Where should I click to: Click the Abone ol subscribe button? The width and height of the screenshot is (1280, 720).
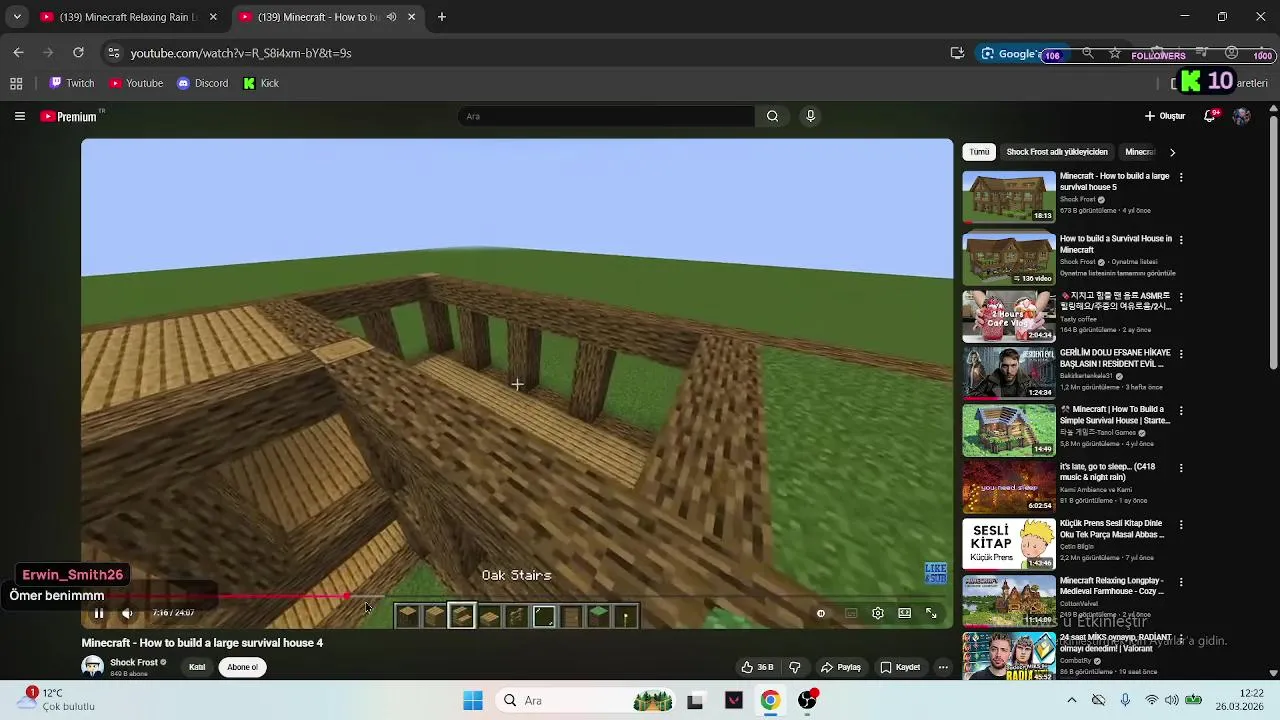(242, 667)
